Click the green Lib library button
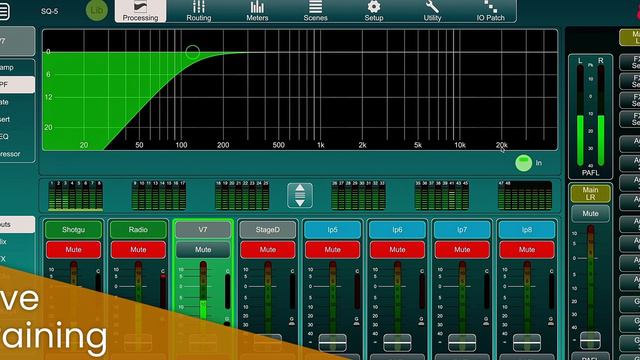640x360 pixels. [97, 10]
